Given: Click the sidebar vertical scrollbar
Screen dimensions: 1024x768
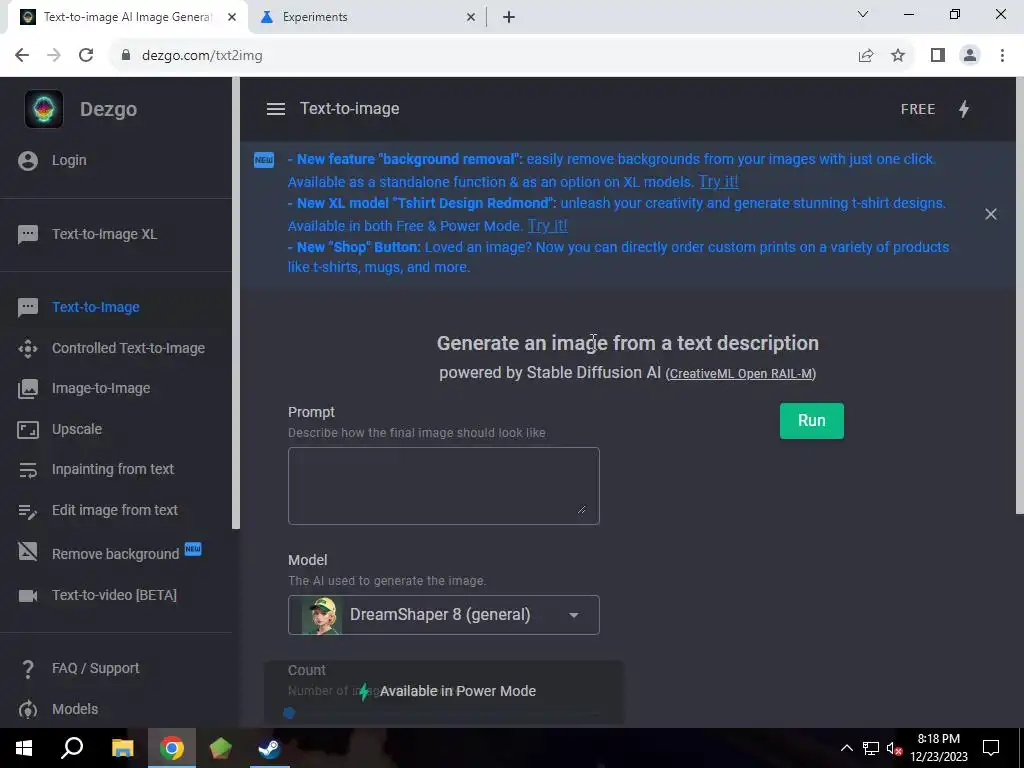Looking at the screenshot, I should pos(236,303).
